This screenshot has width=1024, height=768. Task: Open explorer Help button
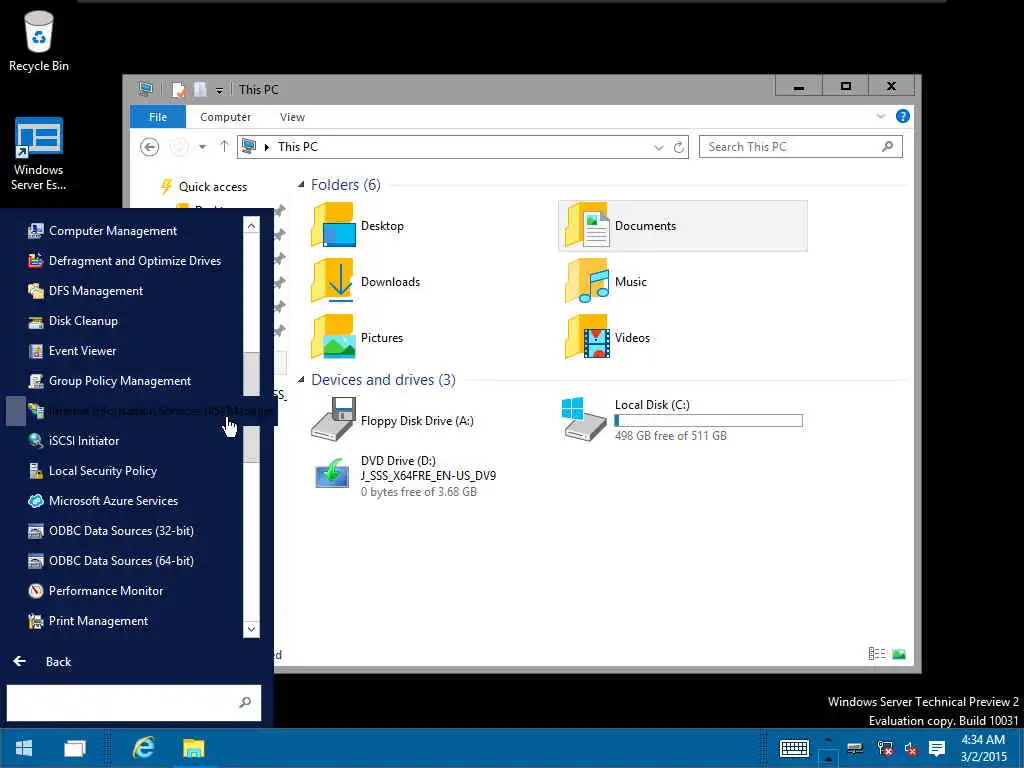(x=903, y=116)
